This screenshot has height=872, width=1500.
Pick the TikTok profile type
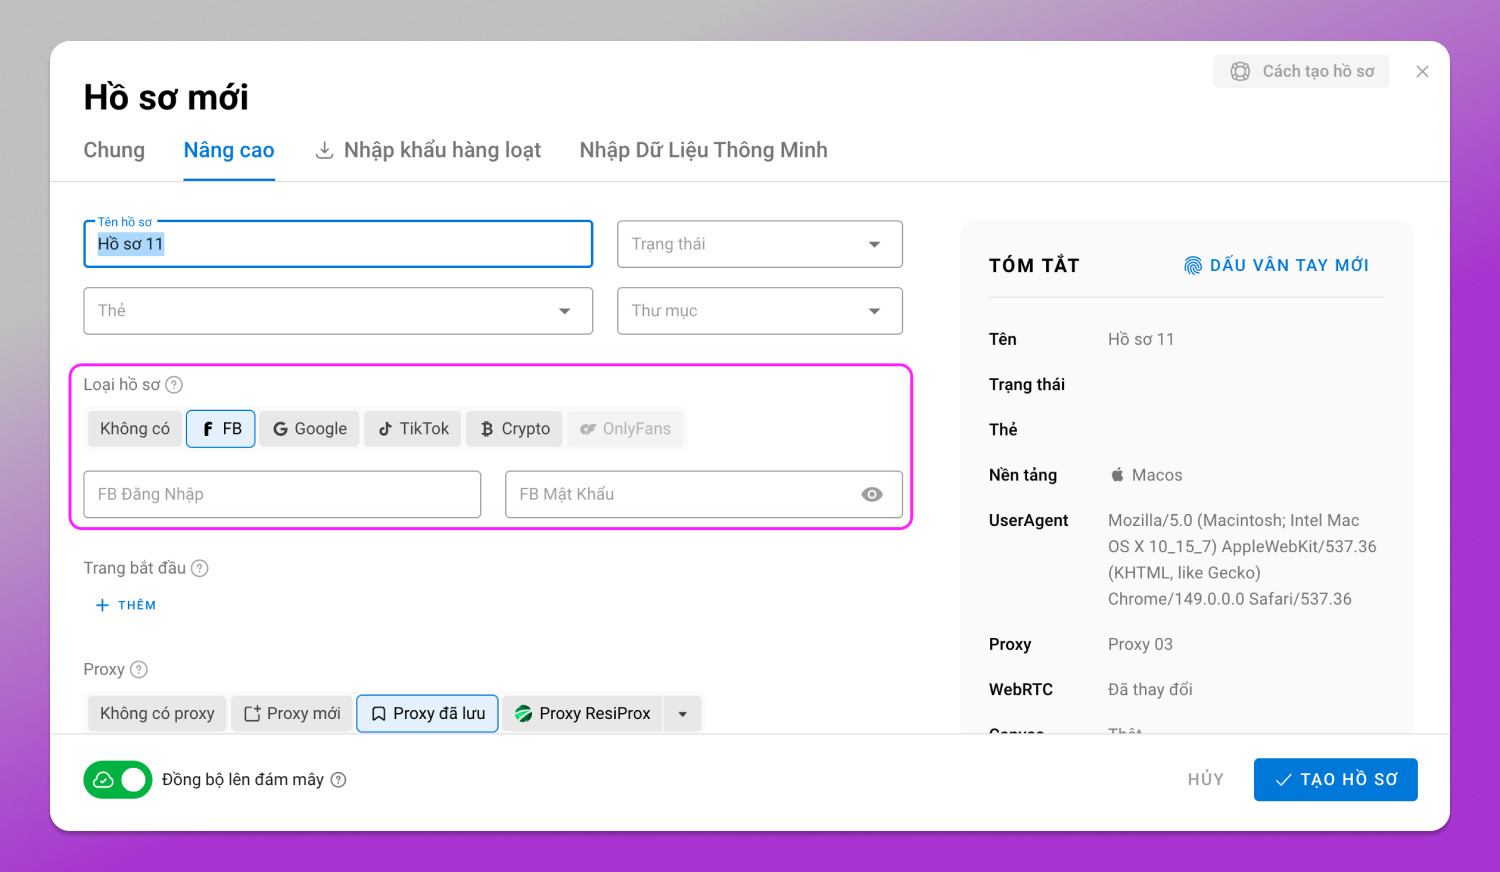coord(413,429)
